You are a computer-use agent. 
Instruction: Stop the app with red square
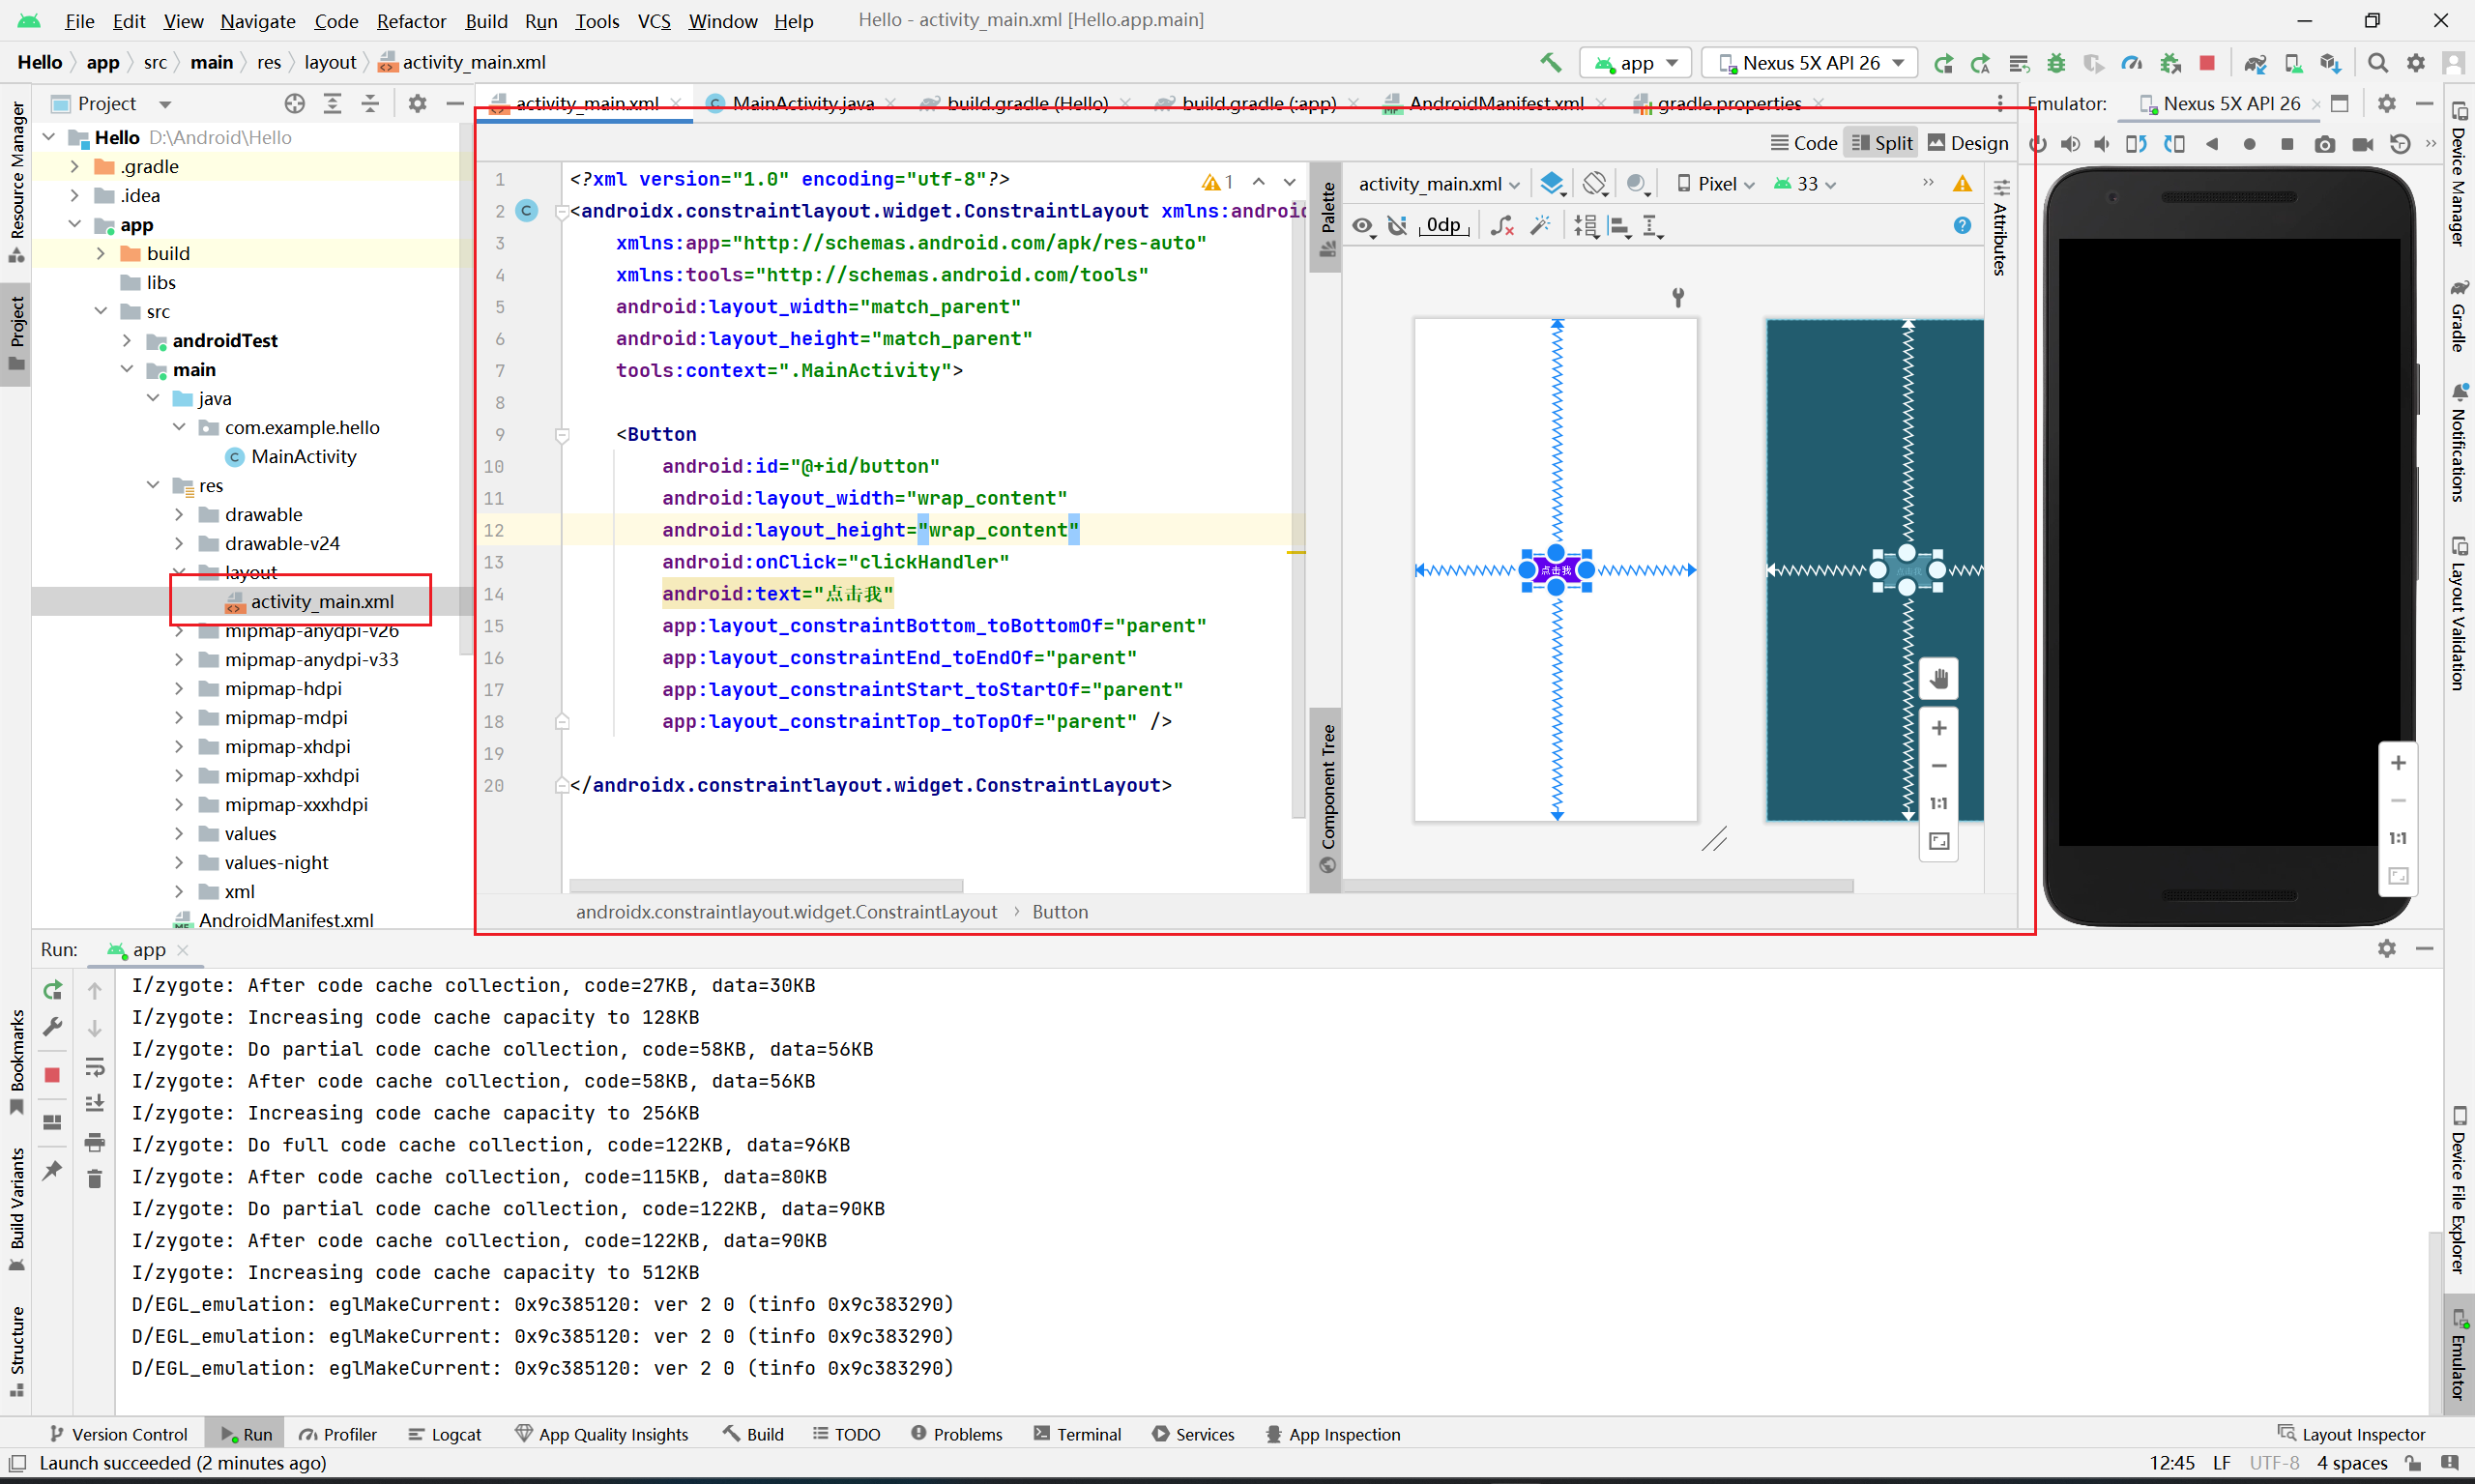(x=2207, y=63)
